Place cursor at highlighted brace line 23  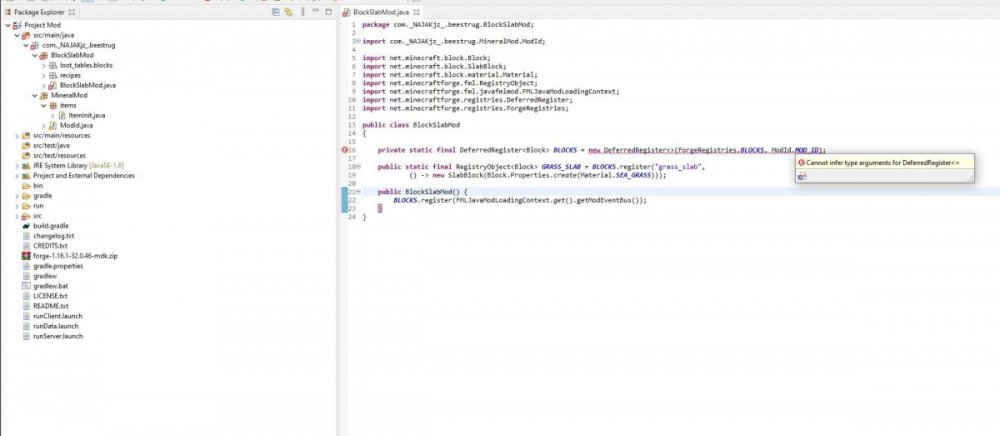(379, 208)
